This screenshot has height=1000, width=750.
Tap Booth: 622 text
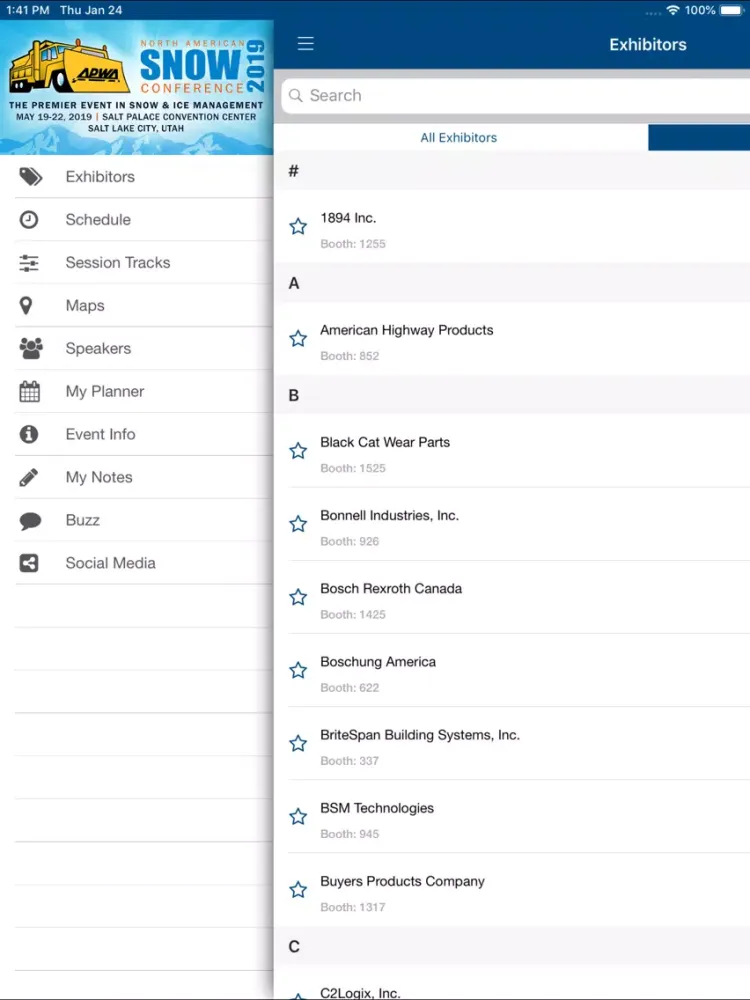[349, 688]
